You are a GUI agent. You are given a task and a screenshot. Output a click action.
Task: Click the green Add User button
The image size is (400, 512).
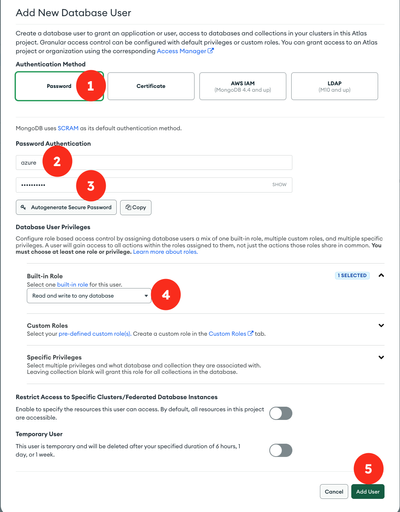(368, 492)
